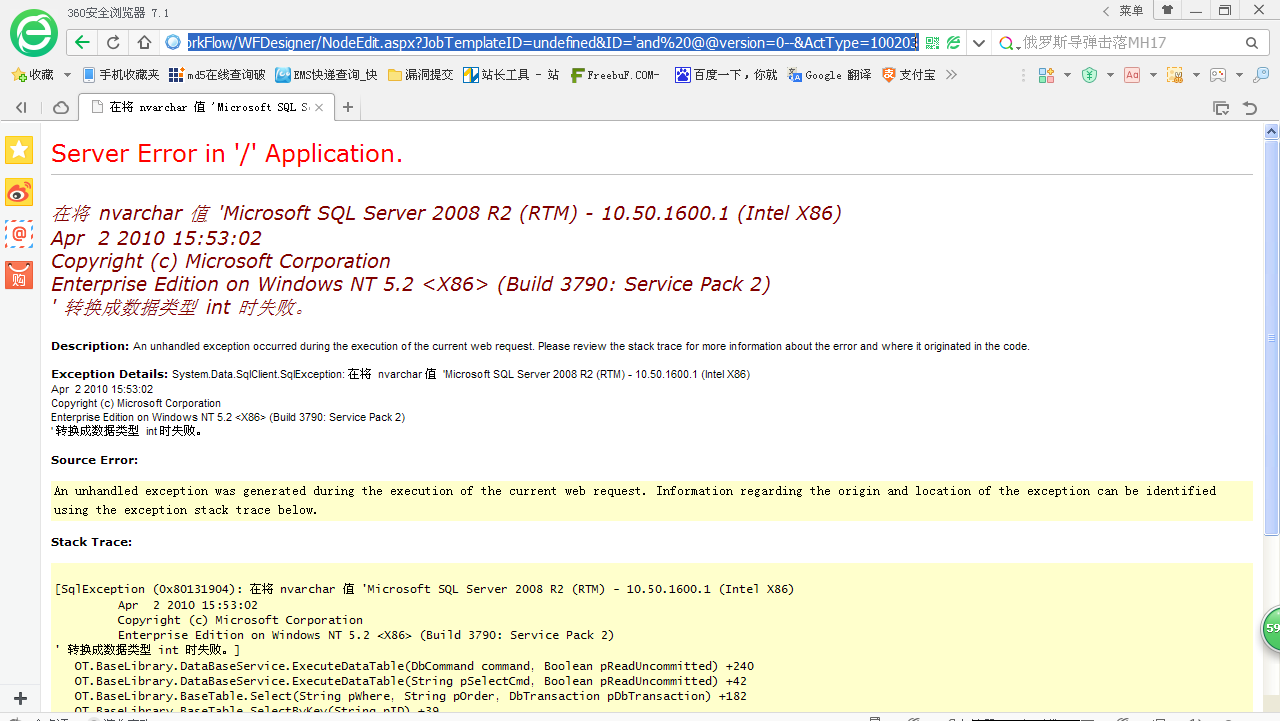This screenshot has width=1280, height=721.
Task: Open the Google 翻译 bookmark
Action: (829, 75)
